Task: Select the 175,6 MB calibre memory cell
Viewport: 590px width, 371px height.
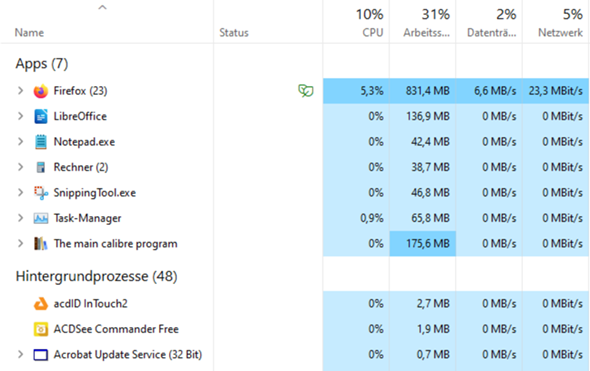Action: 423,243
